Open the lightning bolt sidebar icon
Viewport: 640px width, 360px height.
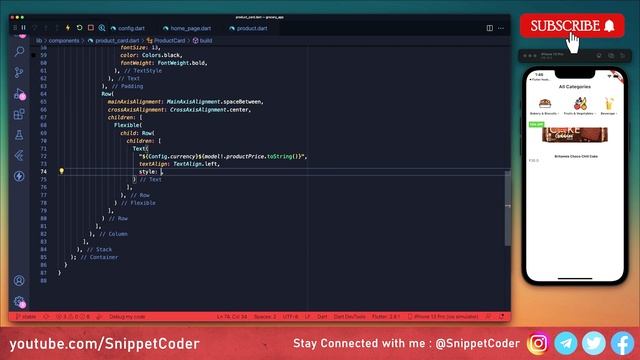[x=19, y=176]
